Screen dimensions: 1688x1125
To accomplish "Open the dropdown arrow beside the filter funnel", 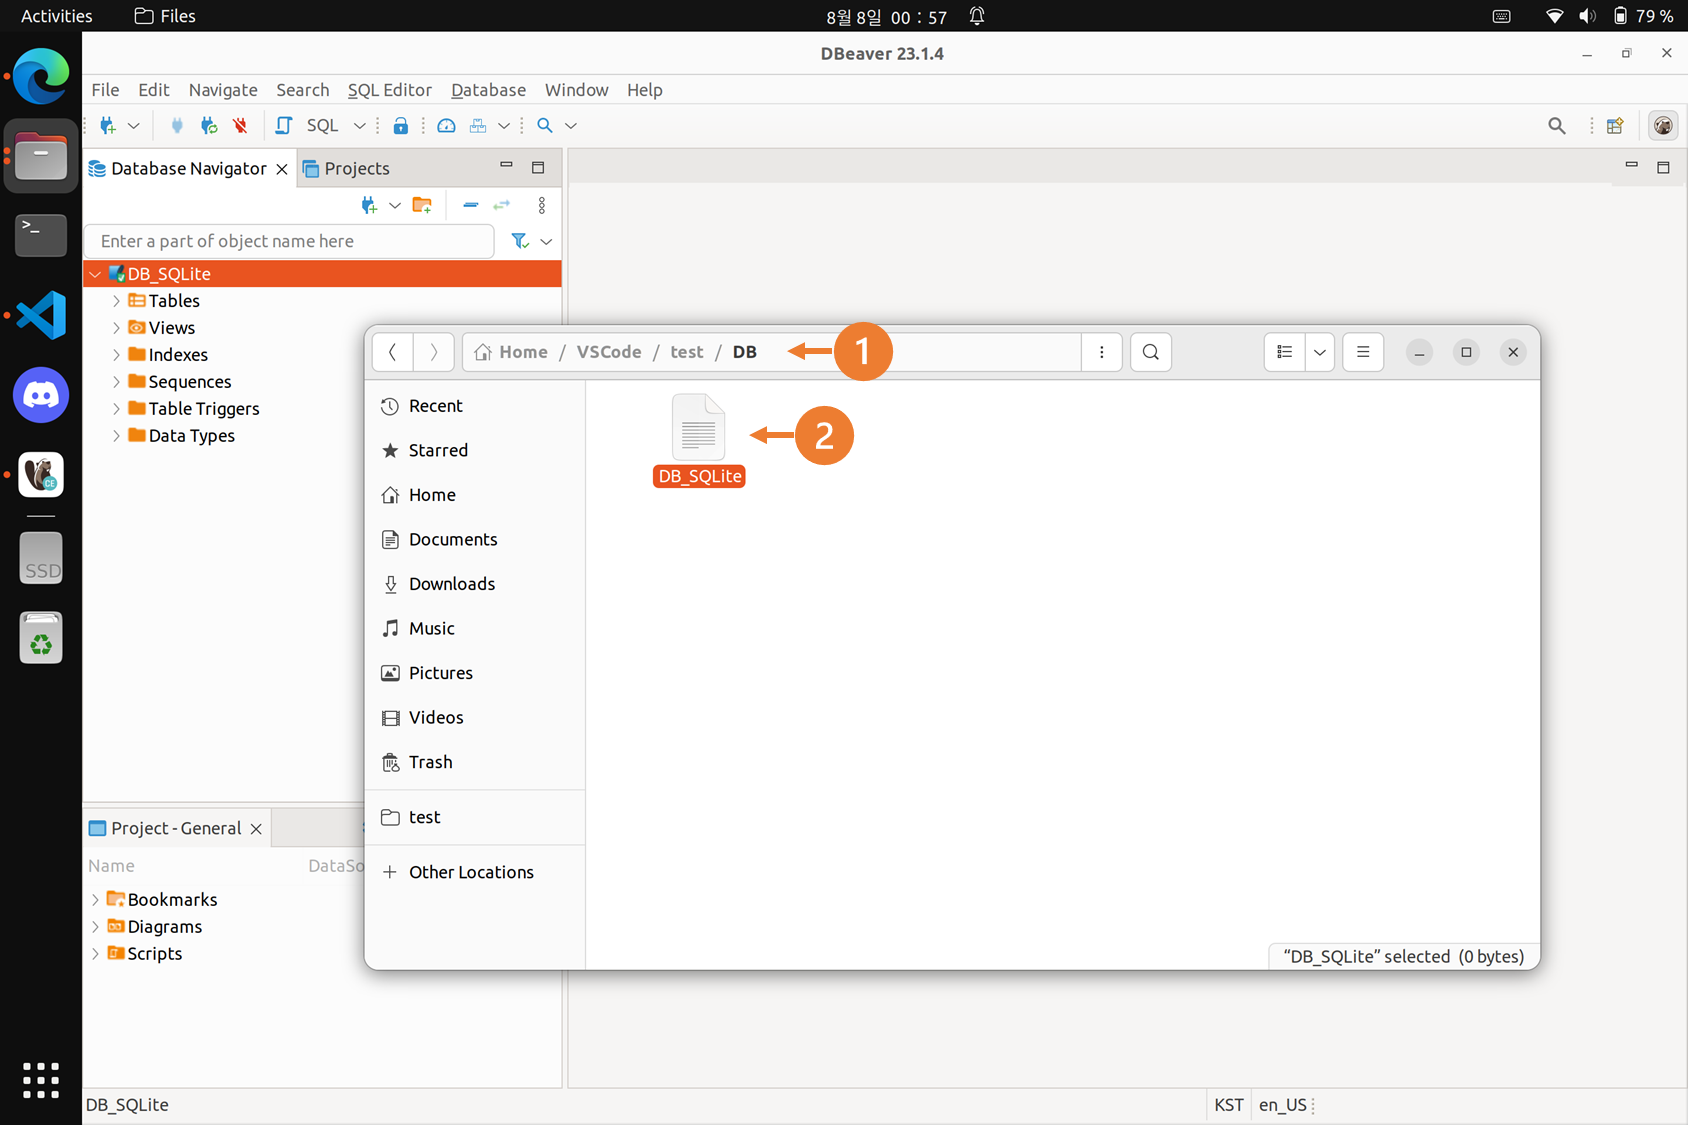I will [x=546, y=241].
